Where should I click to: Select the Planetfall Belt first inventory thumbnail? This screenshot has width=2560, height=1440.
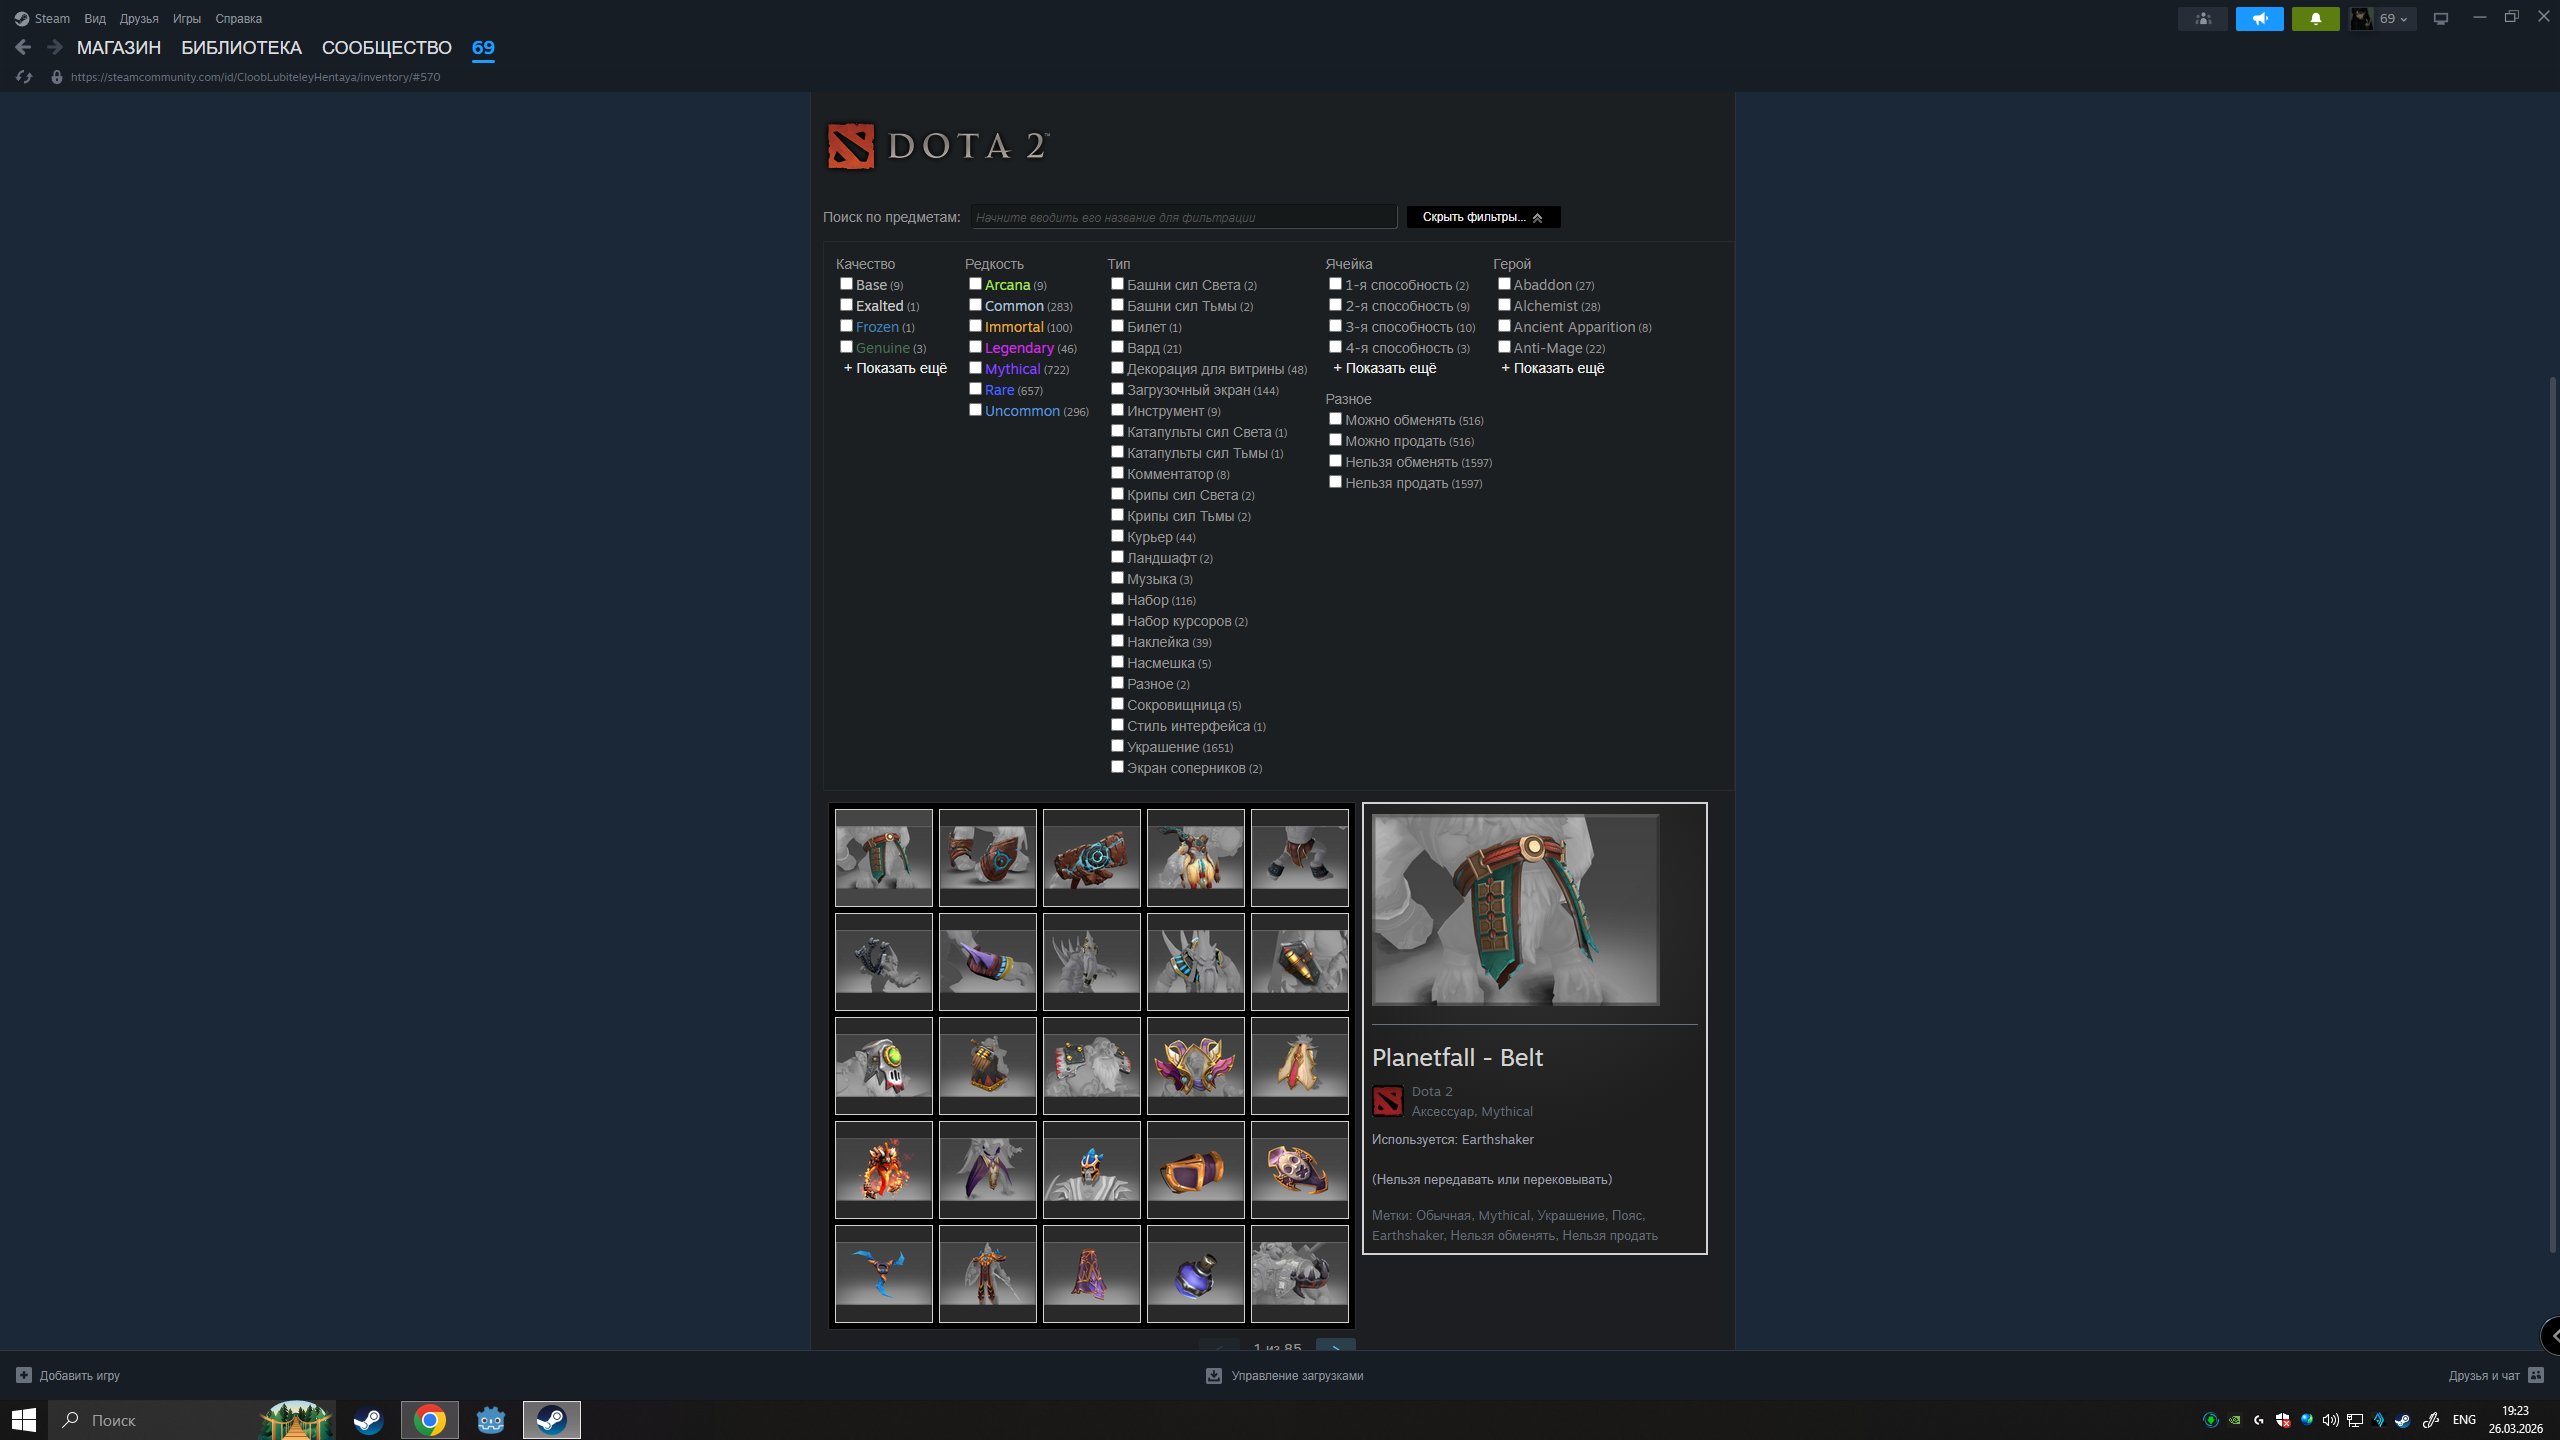pyautogui.click(x=884, y=858)
